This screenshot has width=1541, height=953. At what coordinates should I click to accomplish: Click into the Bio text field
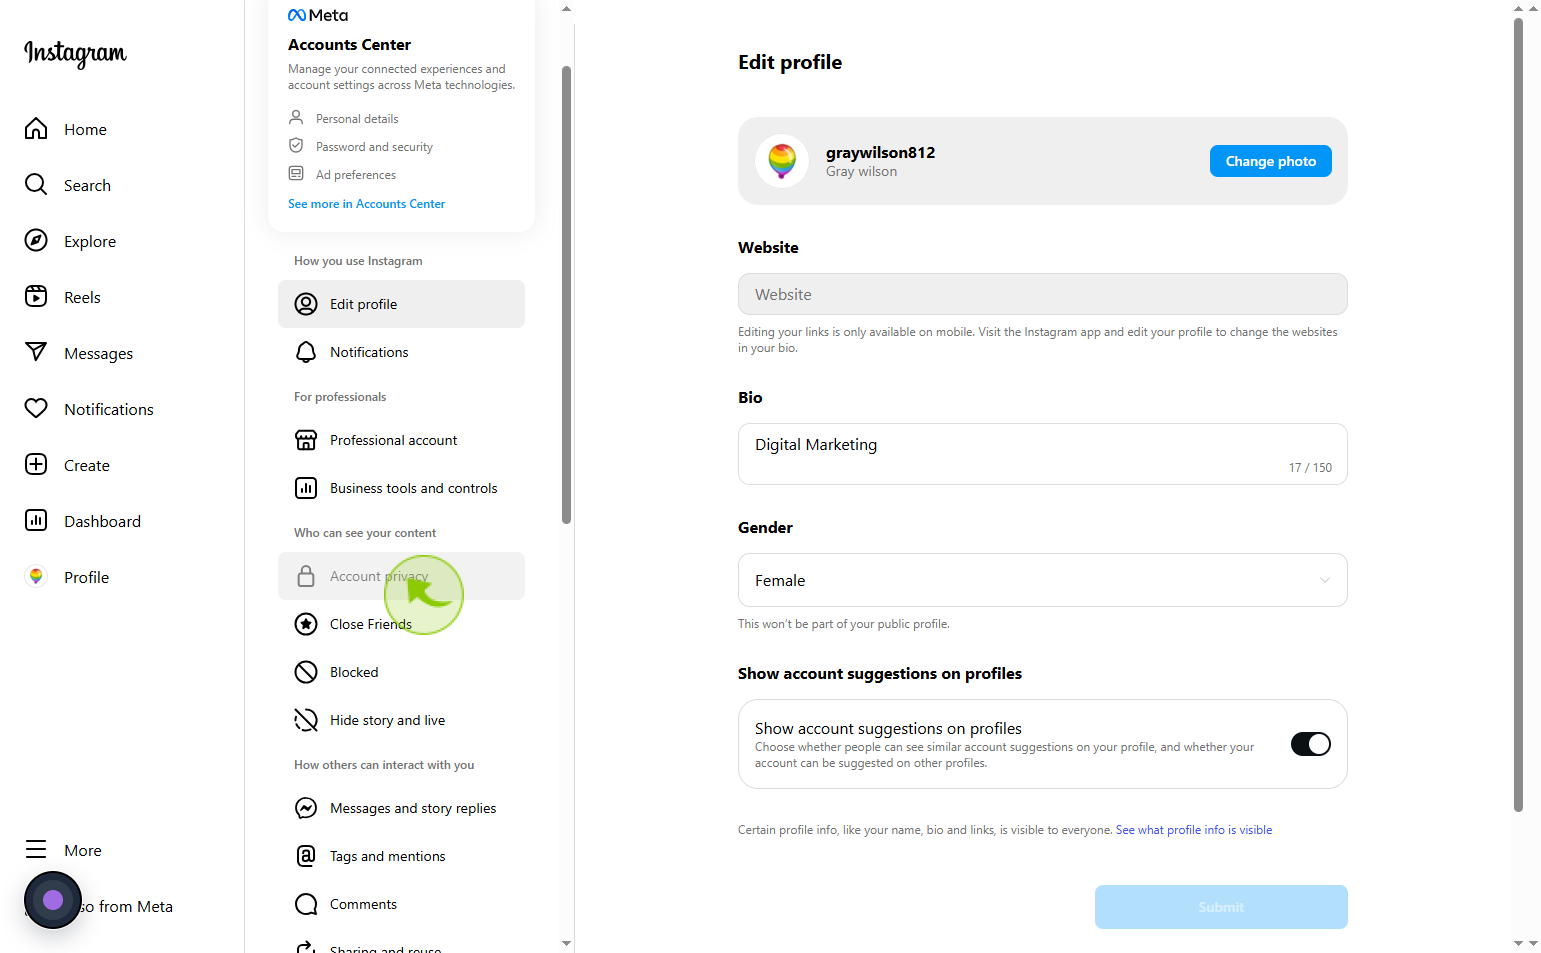click(1042, 454)
